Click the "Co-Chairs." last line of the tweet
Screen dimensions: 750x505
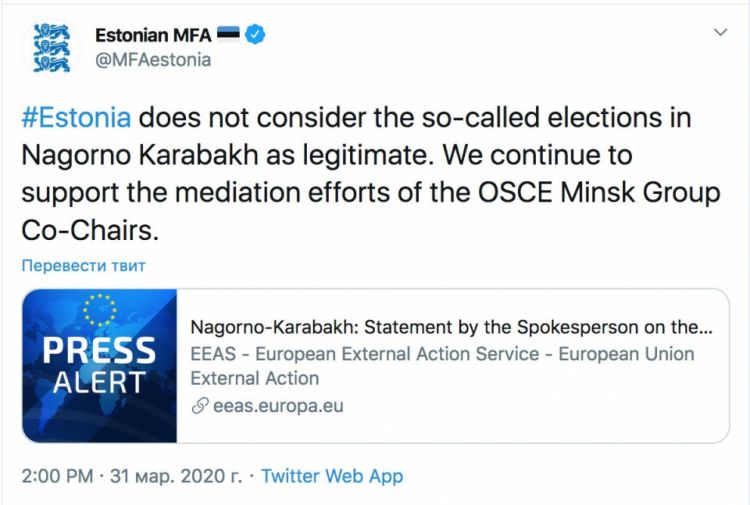tap(90, 230)
